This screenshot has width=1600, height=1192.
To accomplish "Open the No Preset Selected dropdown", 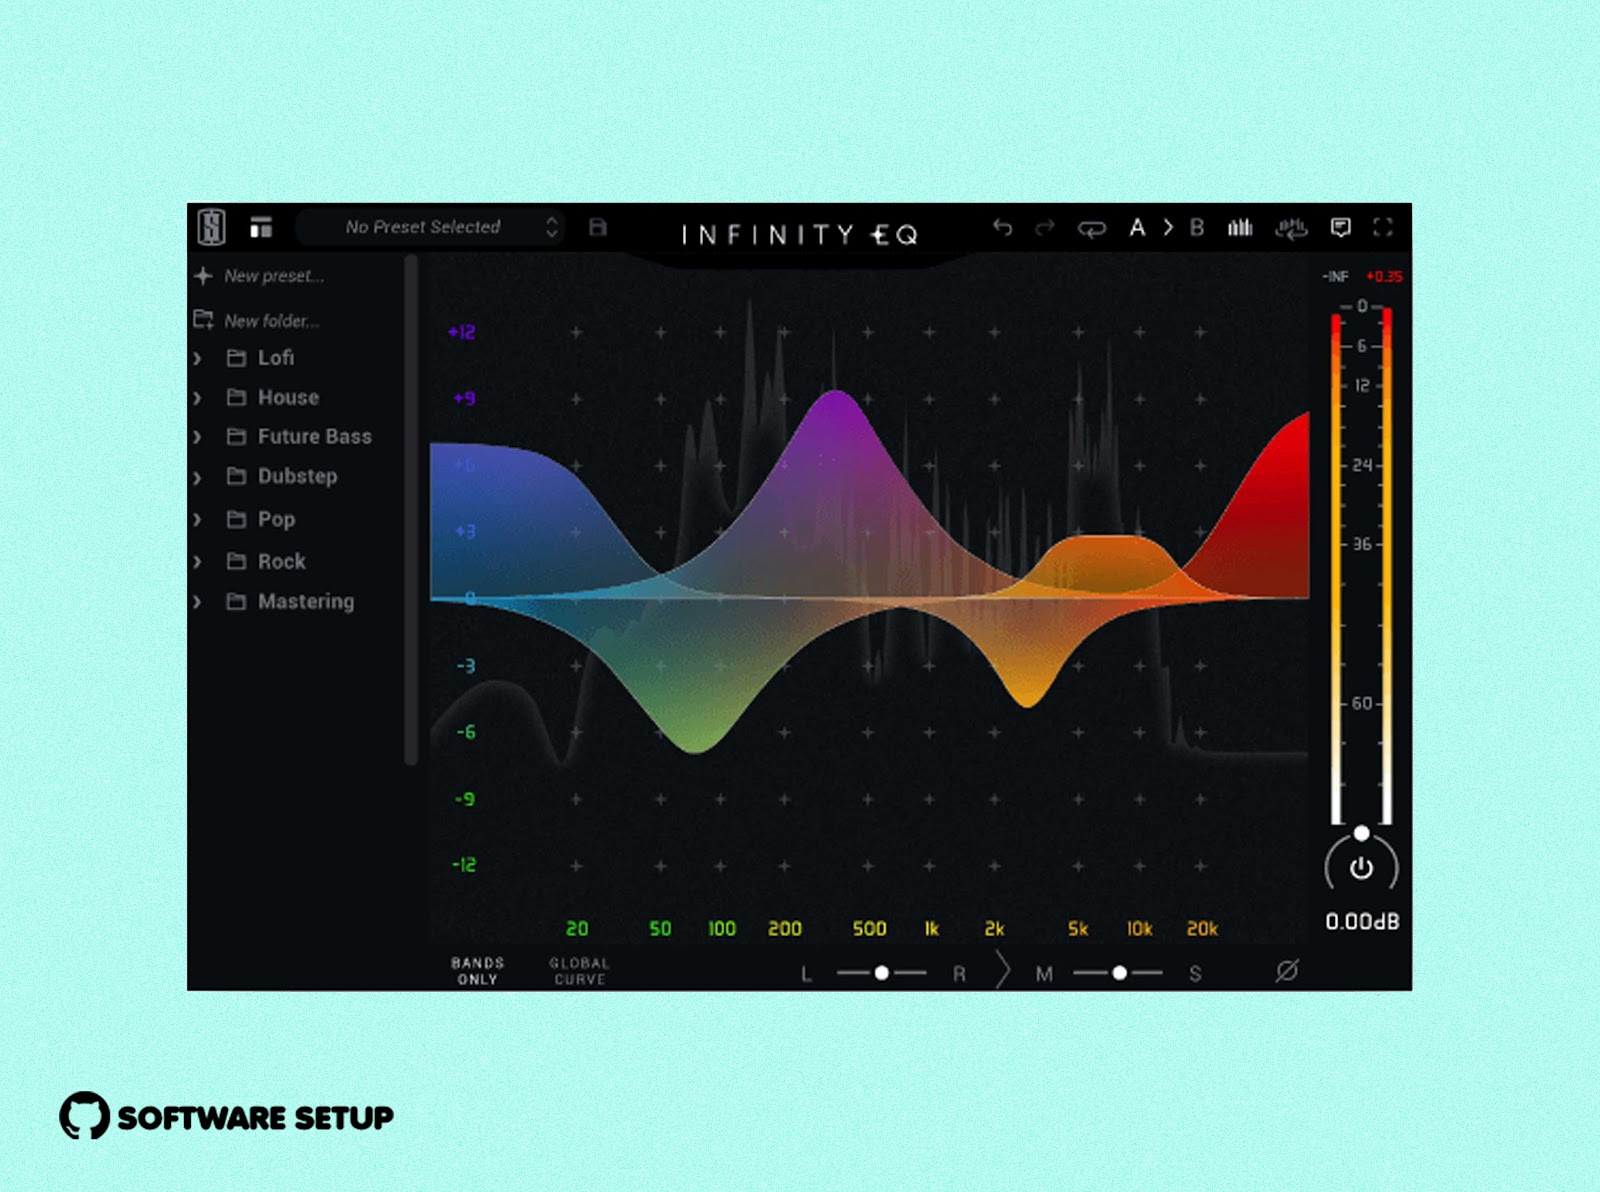I will (x=430, y=227).
